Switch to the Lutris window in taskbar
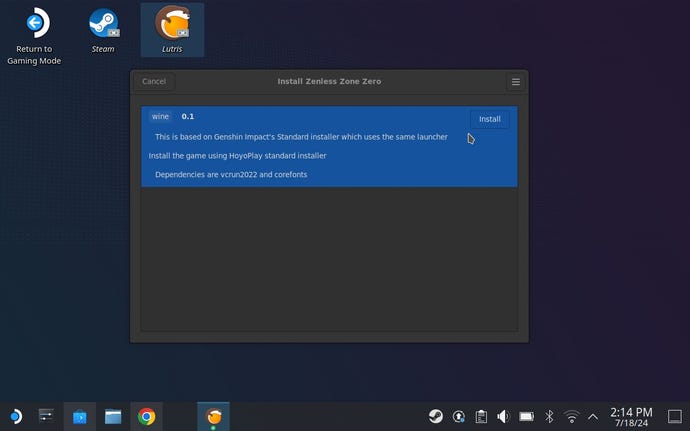Image resolution: width=690 pixels, height=431 pixels. [213, 416]
